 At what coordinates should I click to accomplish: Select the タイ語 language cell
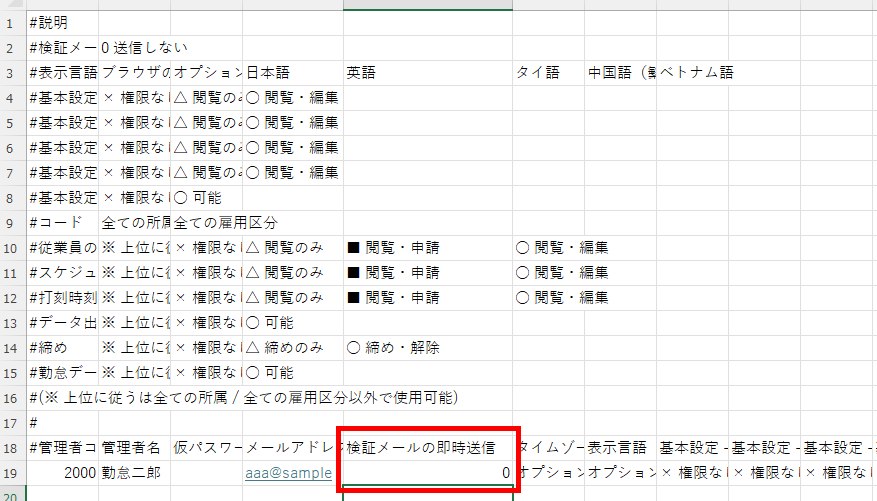click(x=548, y=72)
